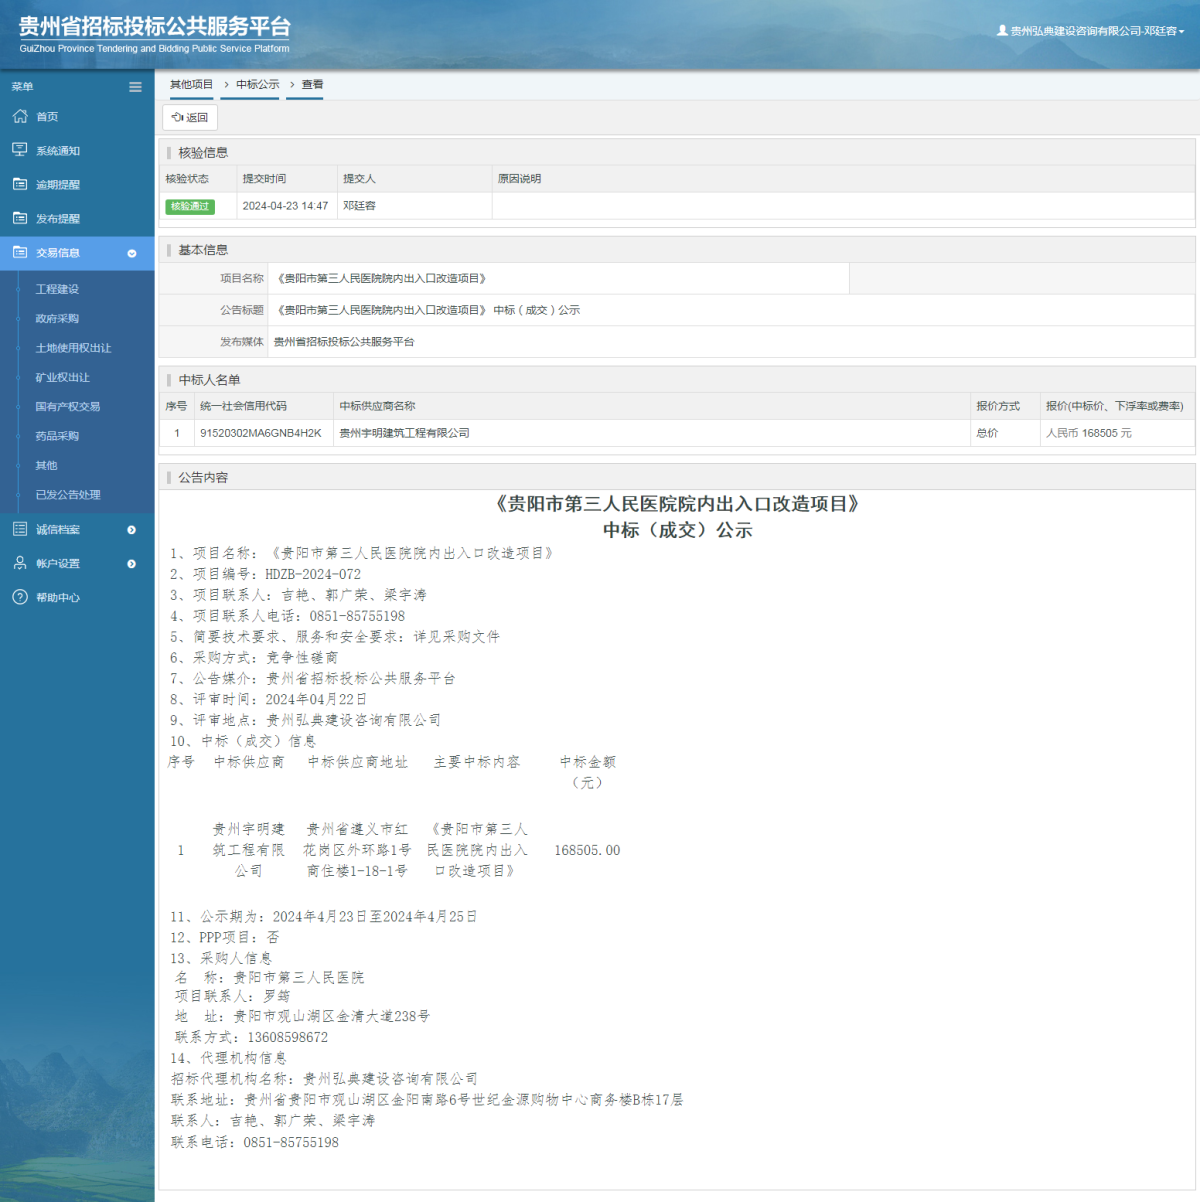This screenshot has height=1202, width=1200.
Task: Click submitter name 邓廷容 in table
Action: click(359, 206)
